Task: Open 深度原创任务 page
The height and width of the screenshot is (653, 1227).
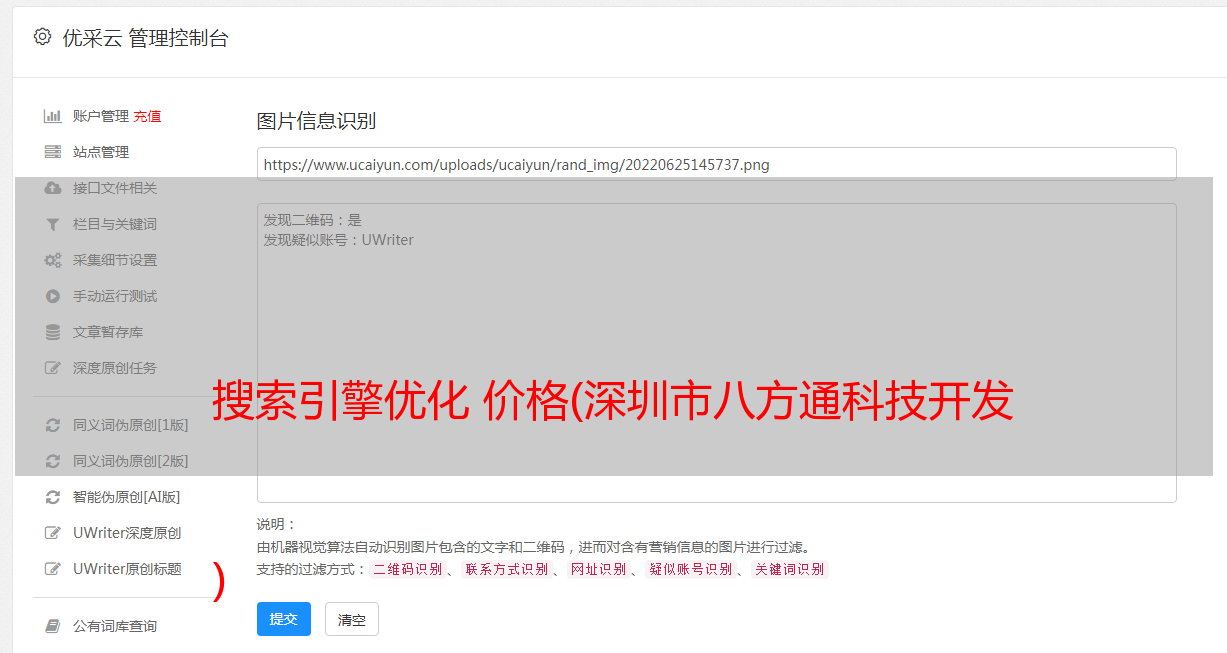Action: click(115, 368)
